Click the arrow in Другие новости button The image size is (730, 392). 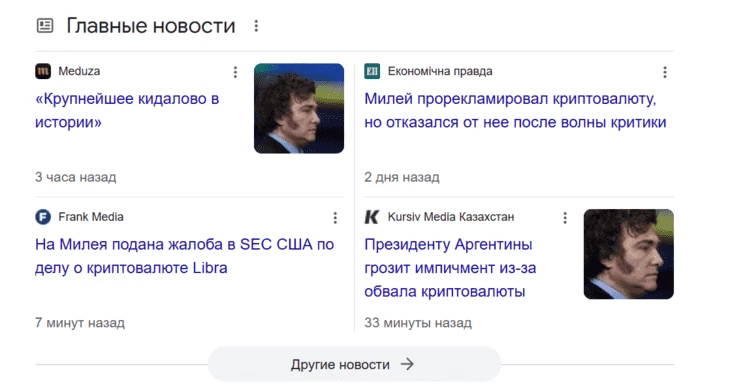pyautogui.click(x=407, y=364)
